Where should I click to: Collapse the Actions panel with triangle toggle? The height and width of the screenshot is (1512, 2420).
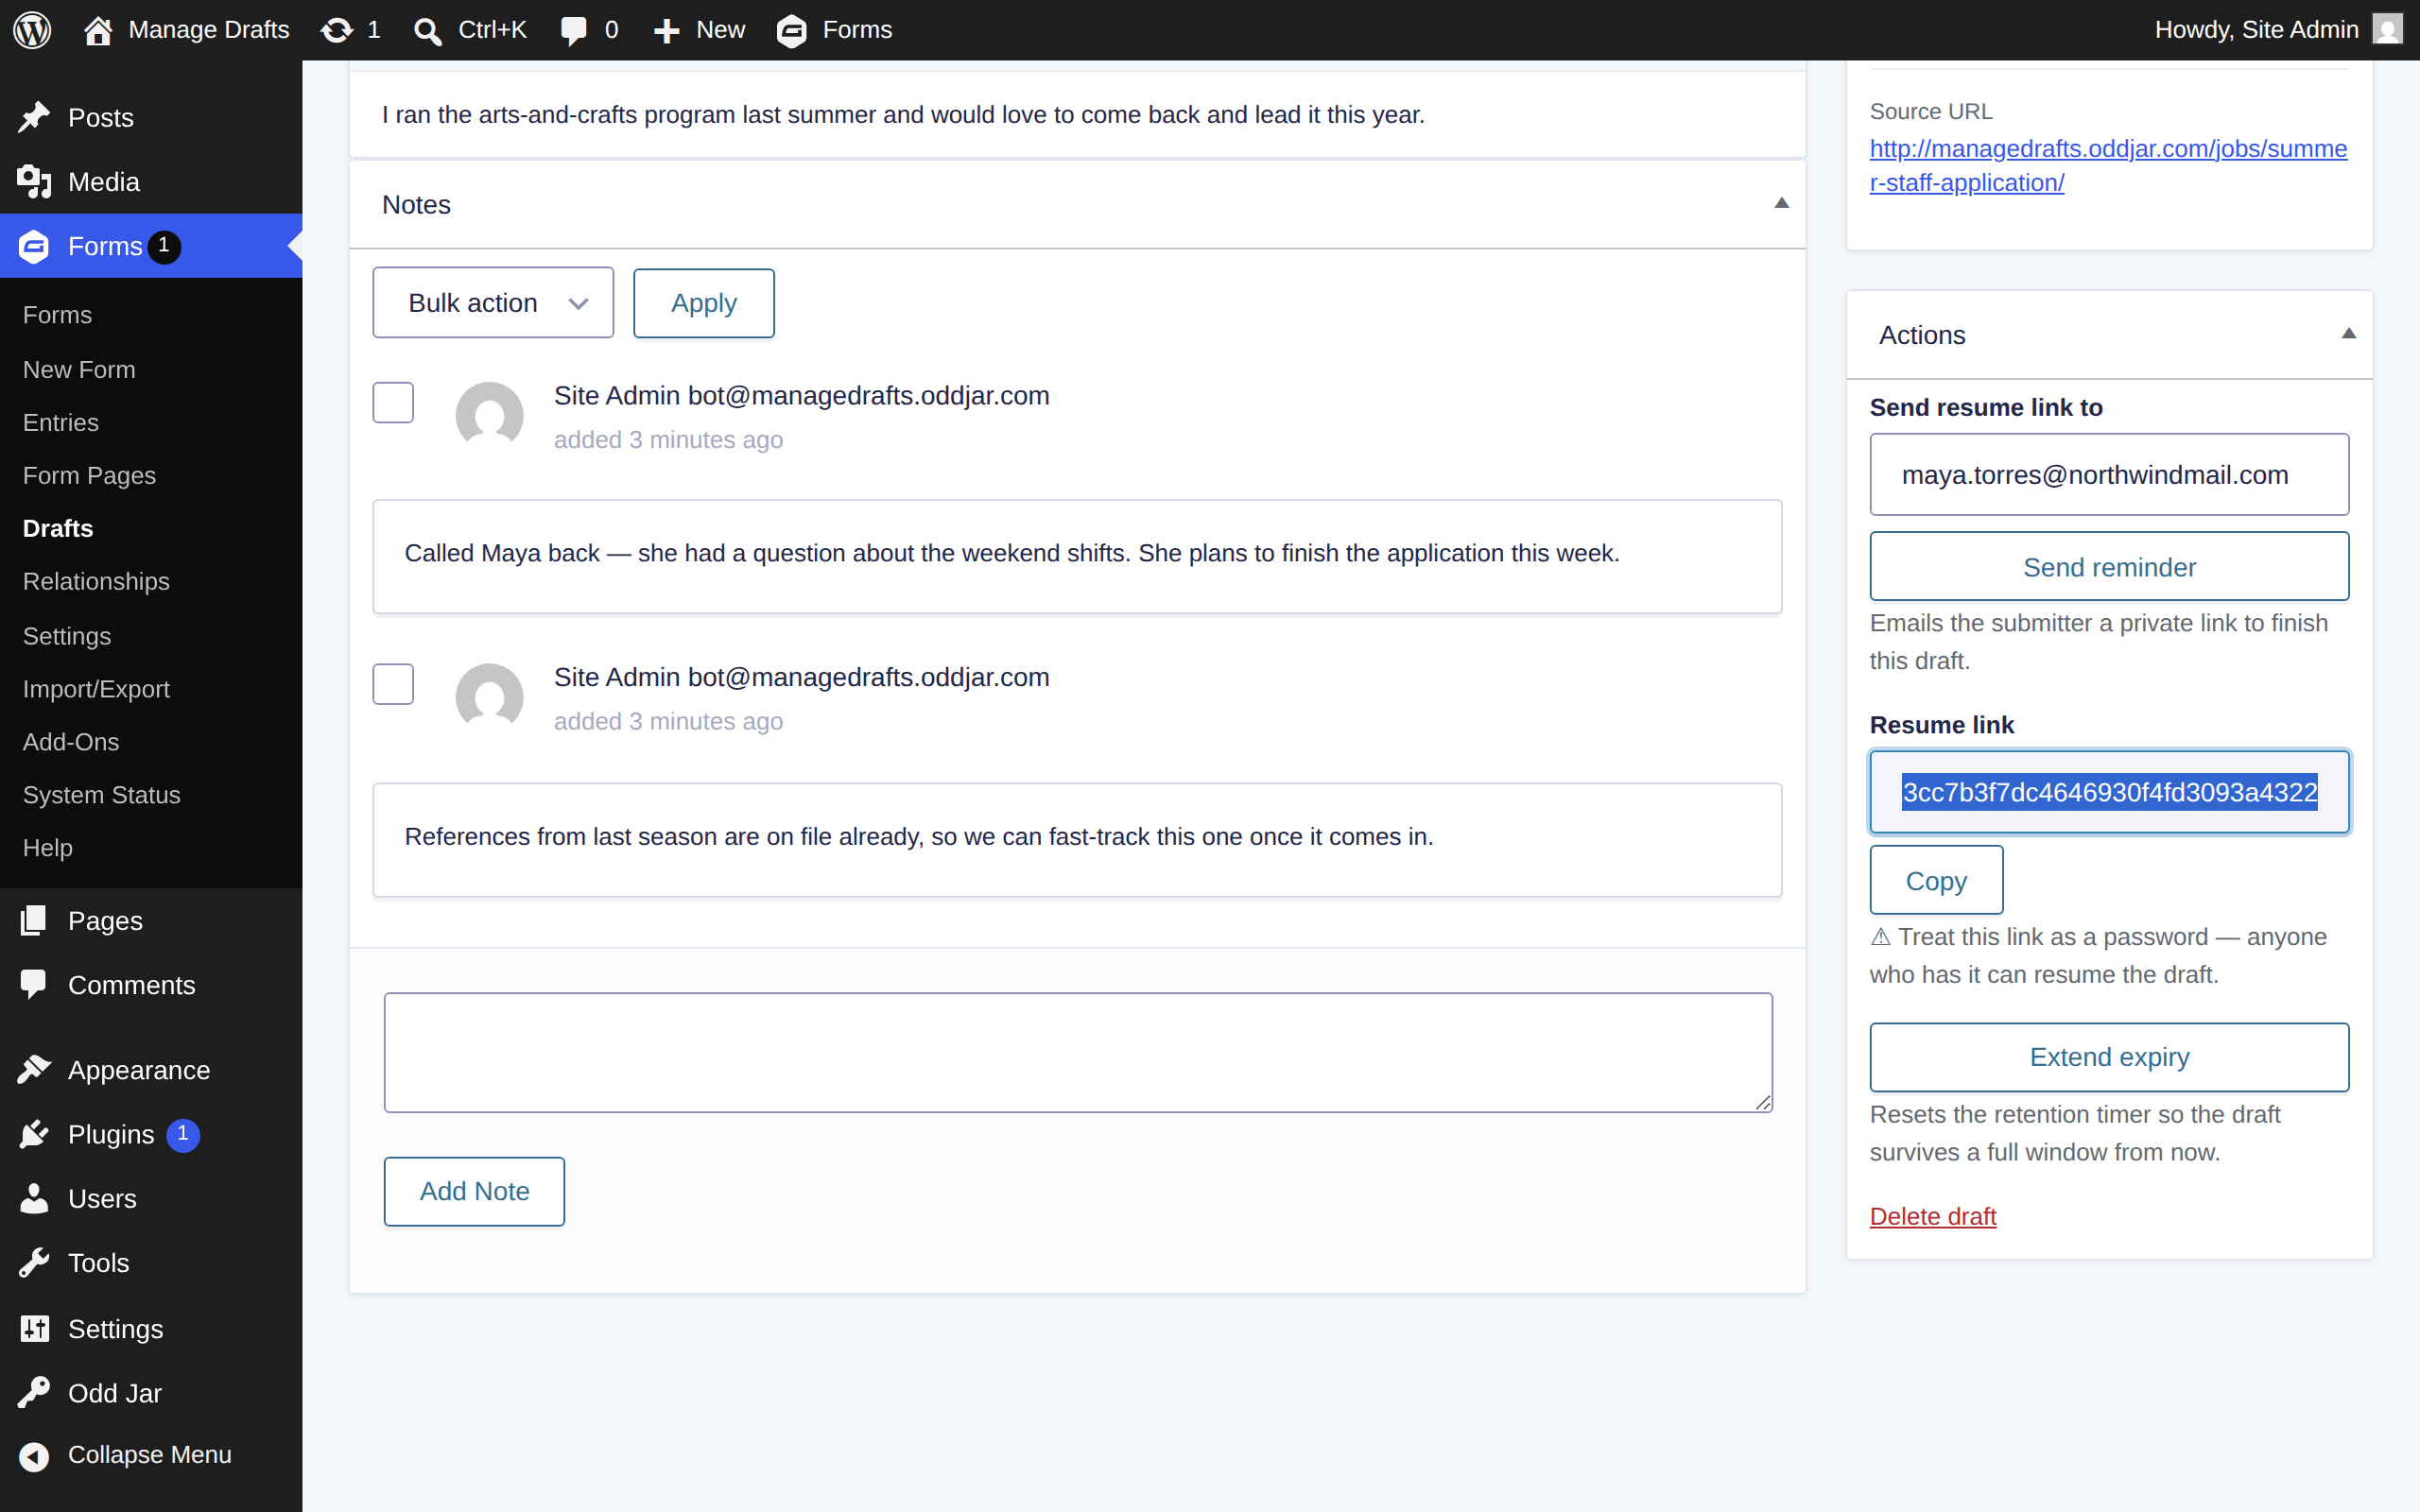(2349, 334)
